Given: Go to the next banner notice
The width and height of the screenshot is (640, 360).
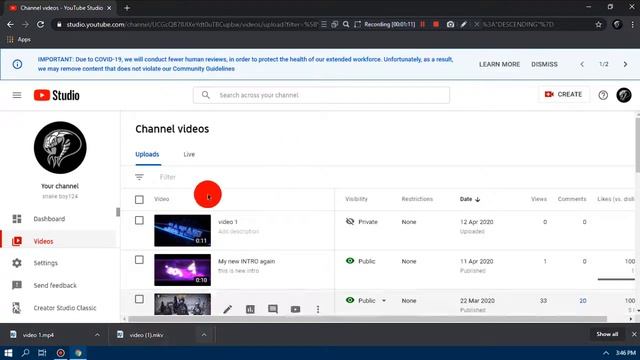Looking at the screenshot, I should (625, 64).
